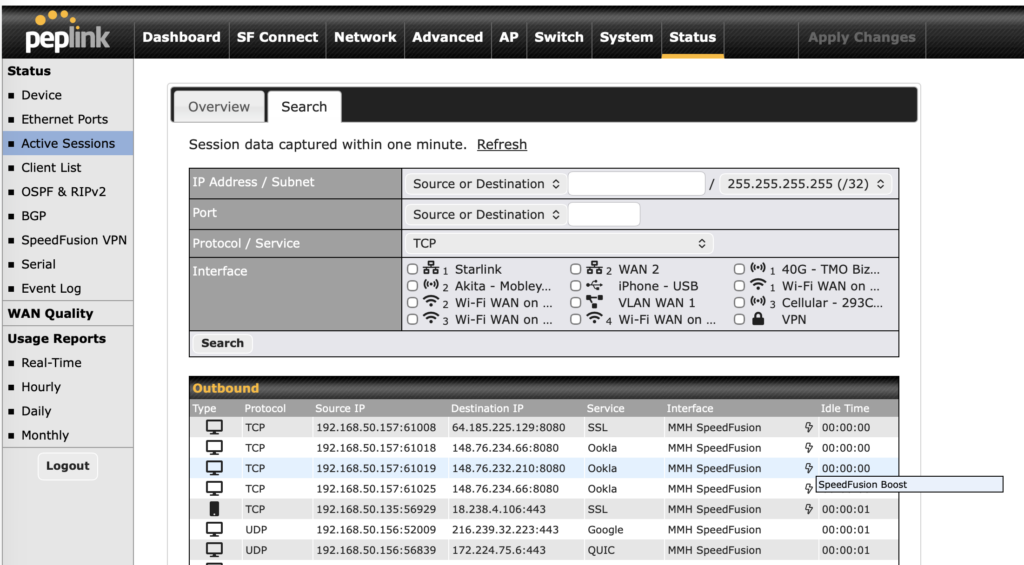Check the Wi-Fi WAN 4 checkbox
The width and height of the screenshot is (1024, 565).
tap(575, 319)
